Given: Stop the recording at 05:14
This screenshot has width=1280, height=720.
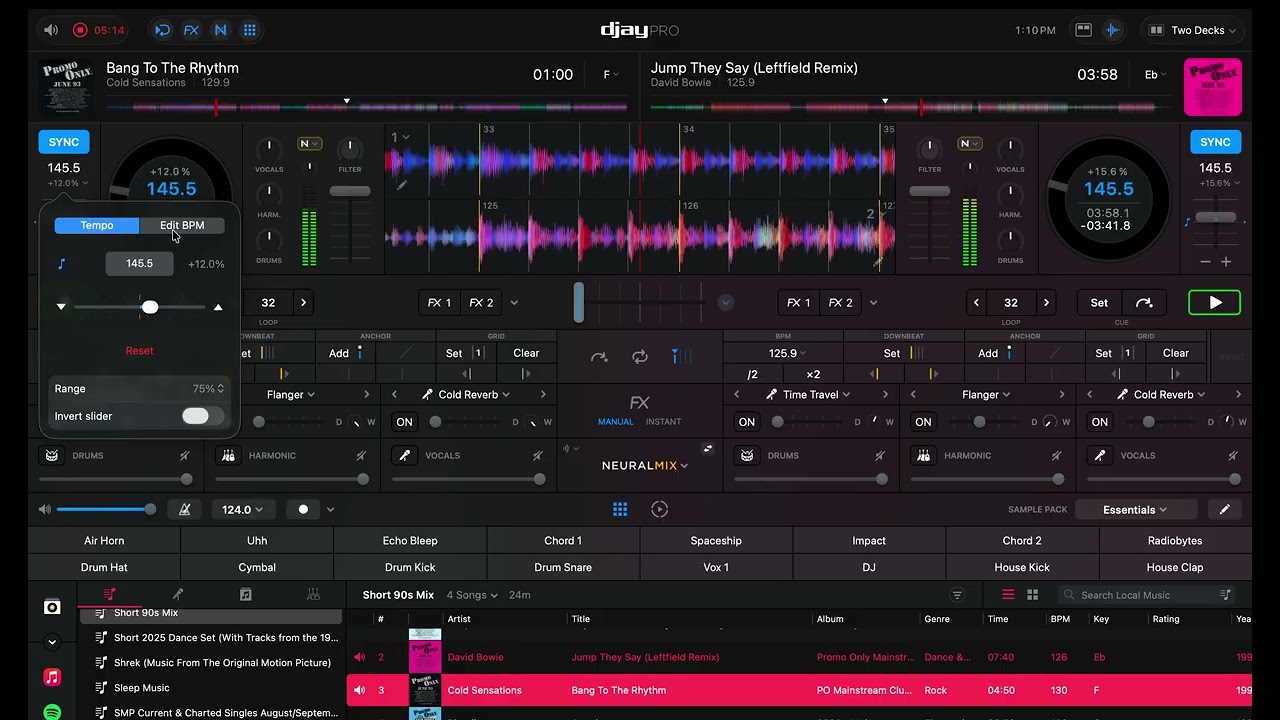Looking at the screenshot, I should click(80, 30).
